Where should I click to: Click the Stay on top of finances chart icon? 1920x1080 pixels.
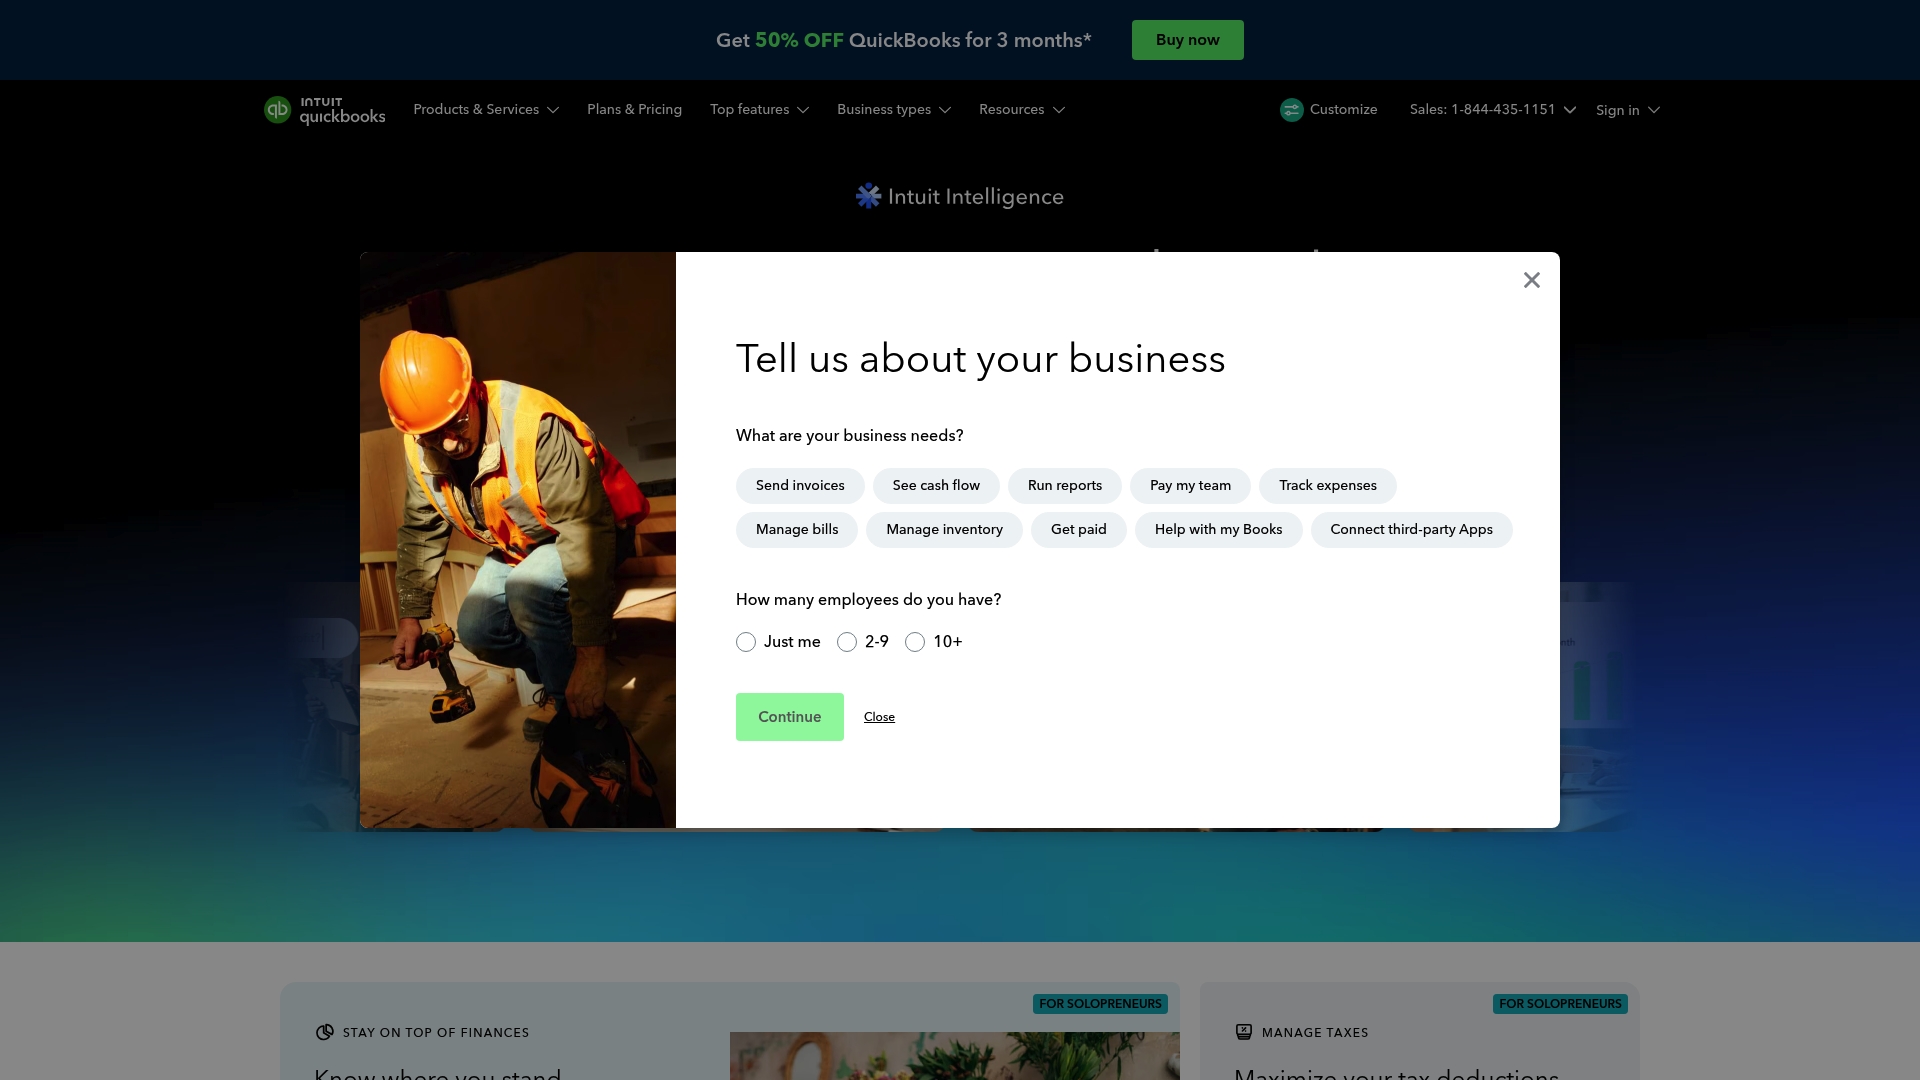(324, 1032)
